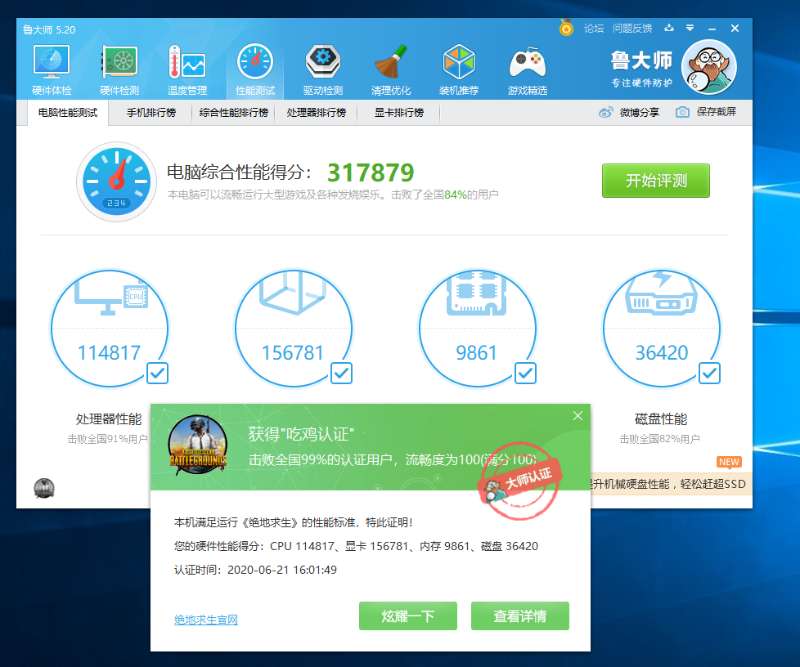This screenshot has width=800, height=667.
Task: Click the 炫耀一下 show-off button
Action: 406,616
